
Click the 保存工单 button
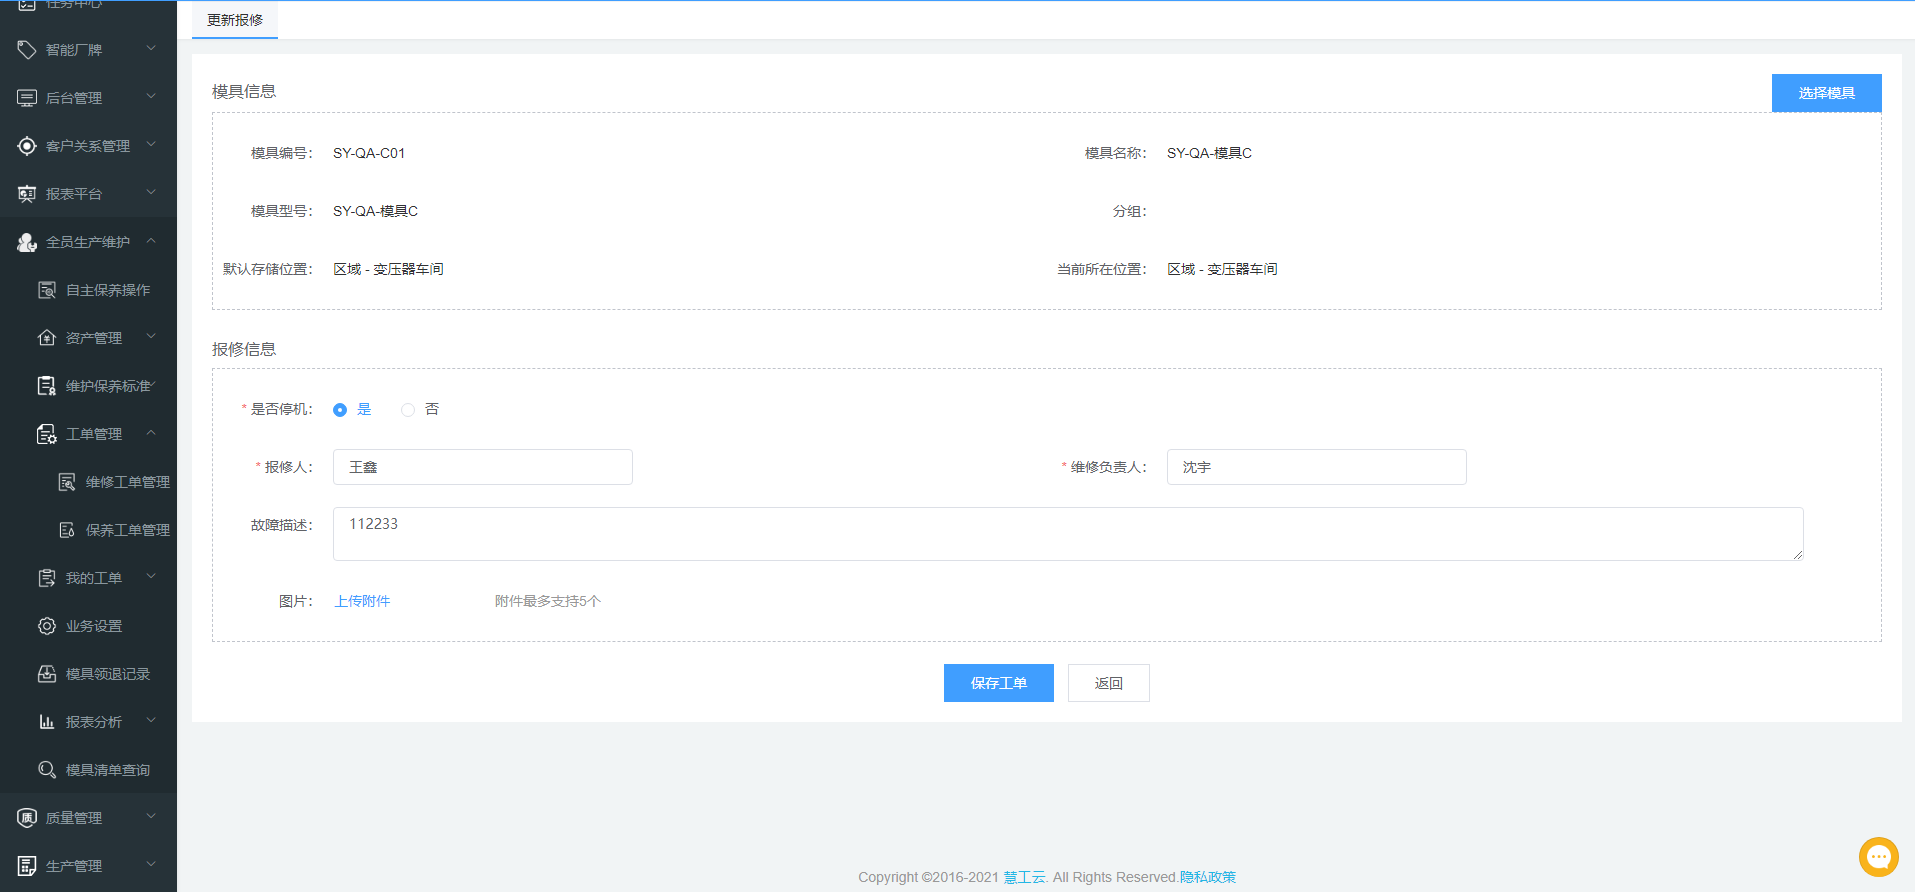click(998, 683)
